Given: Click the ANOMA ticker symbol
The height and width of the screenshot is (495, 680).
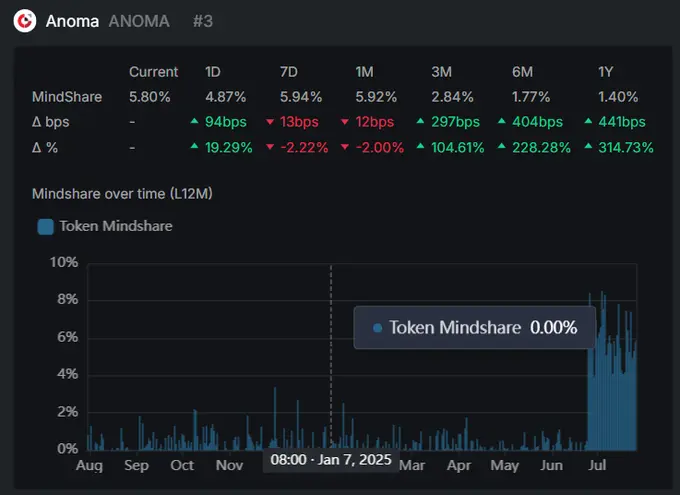Looking at the screenshot, I should (139, 21).
